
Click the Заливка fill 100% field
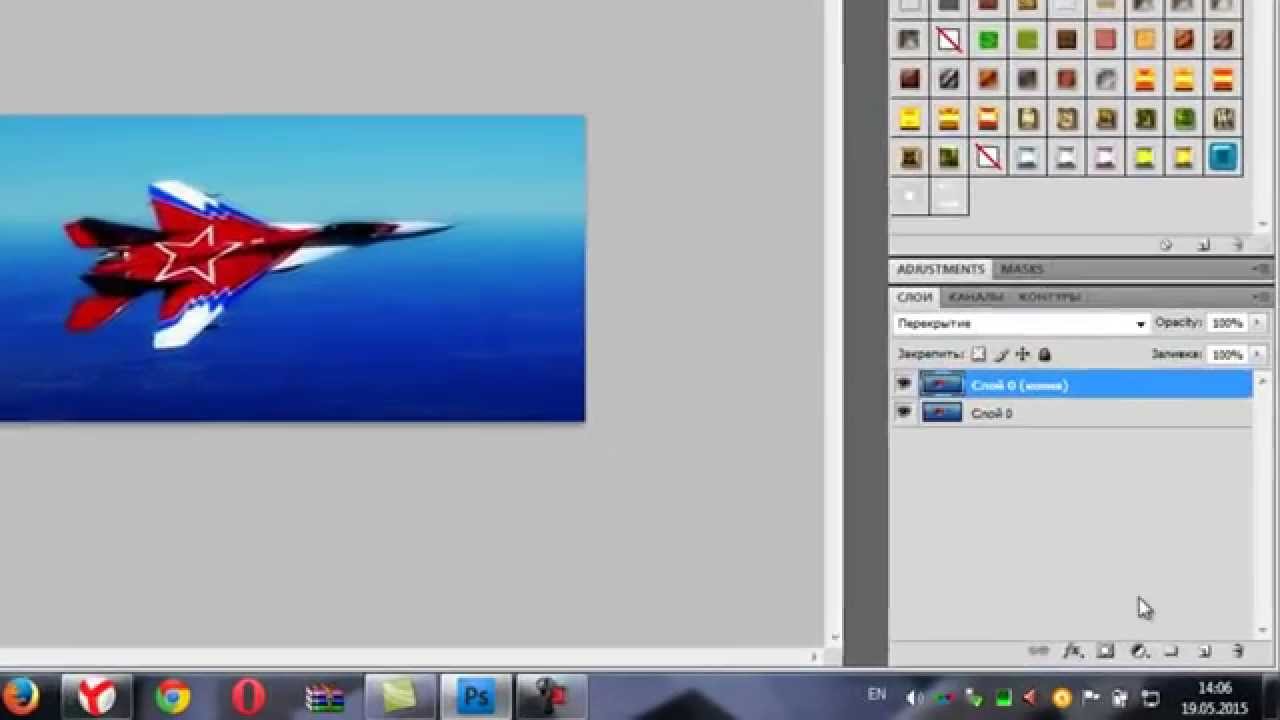click(1227, 354)
